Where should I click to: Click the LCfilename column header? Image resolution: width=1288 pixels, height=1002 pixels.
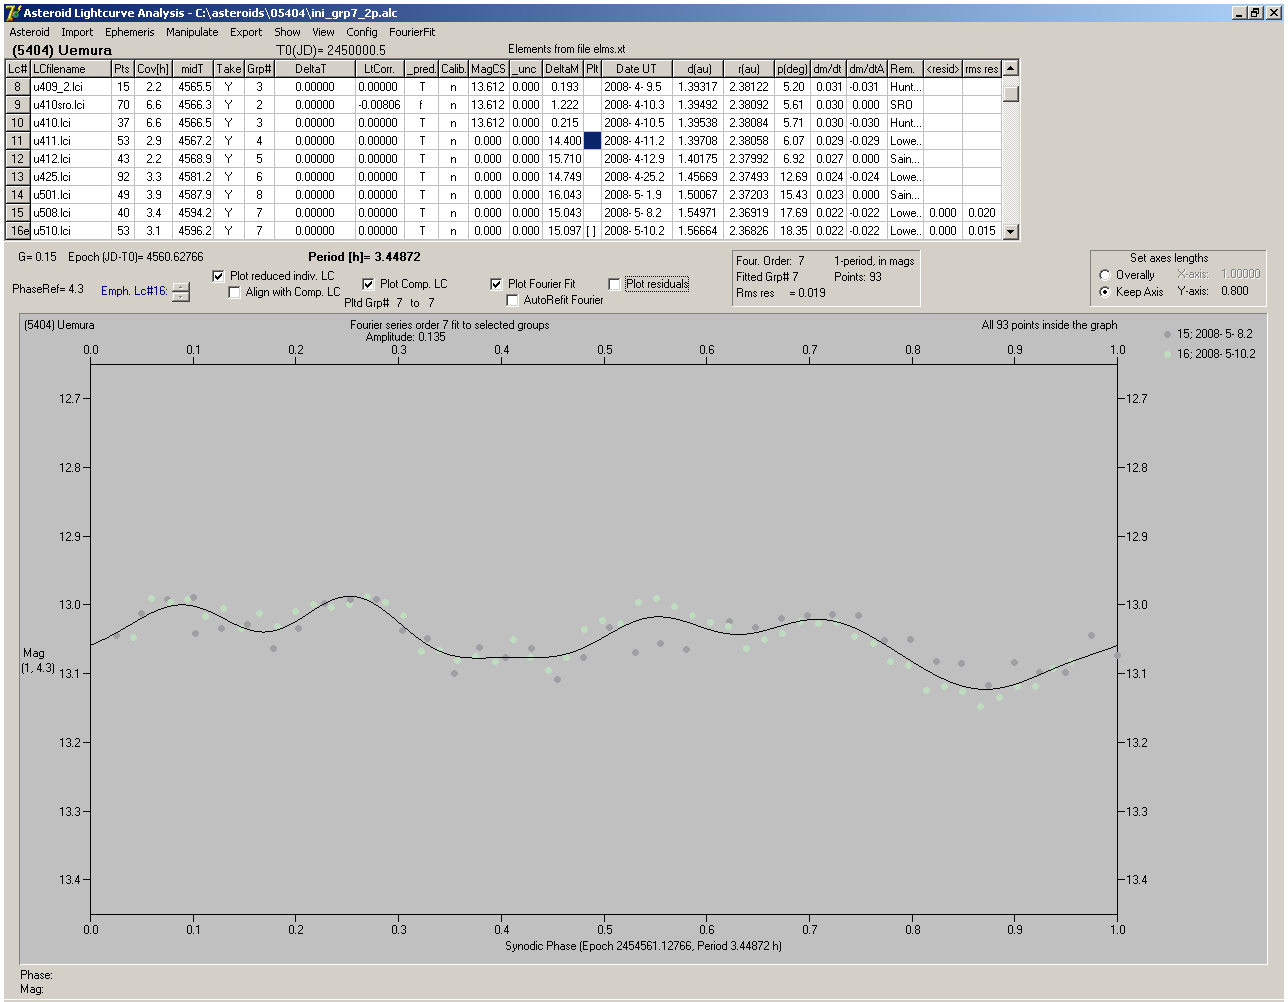[70, 69]
